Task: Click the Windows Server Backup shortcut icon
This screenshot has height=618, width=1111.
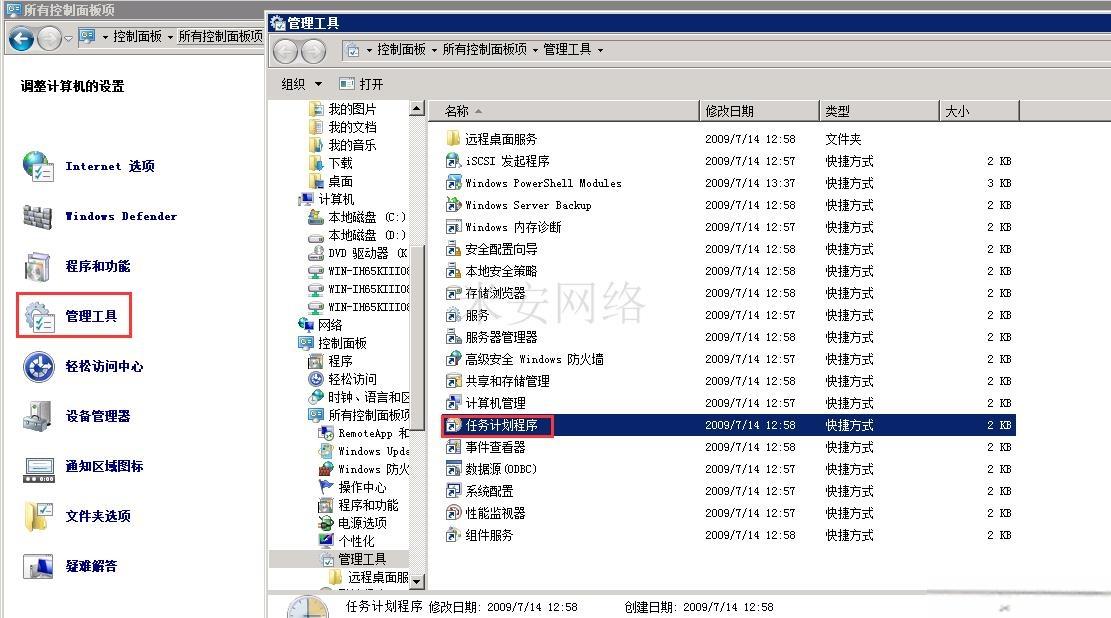Action: pos(453,205)
